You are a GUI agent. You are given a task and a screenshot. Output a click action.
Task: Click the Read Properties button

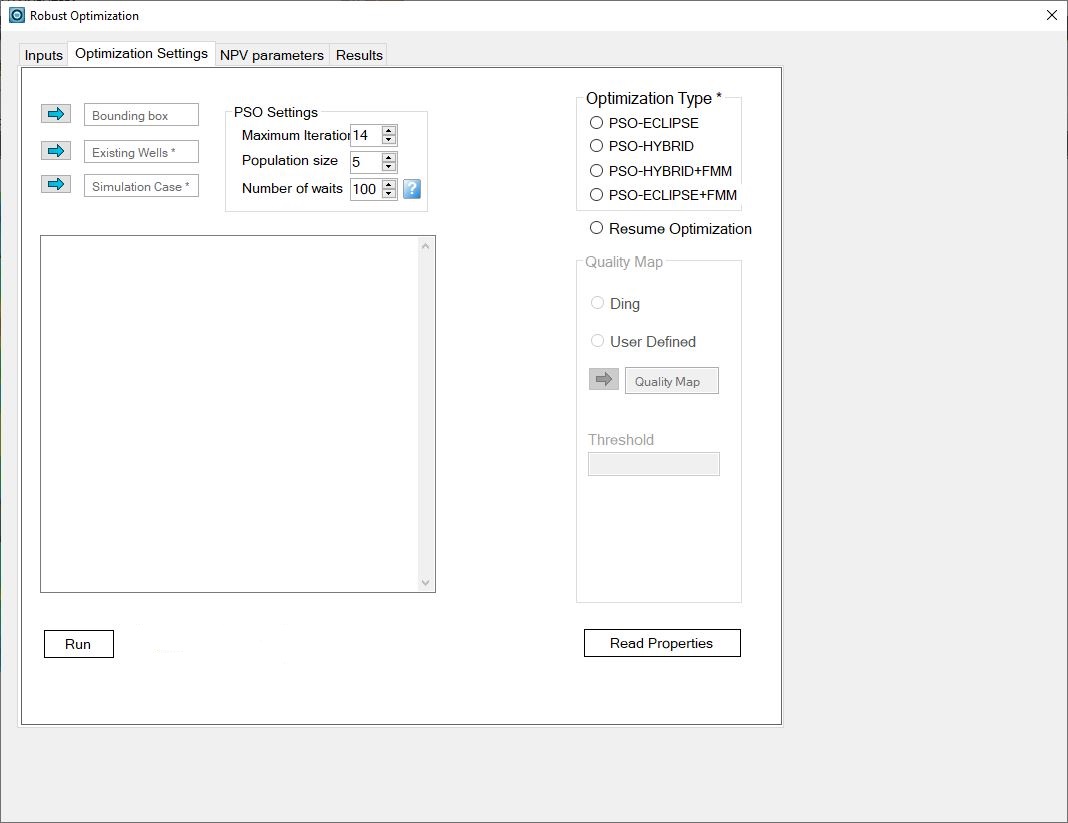(662, 642)
